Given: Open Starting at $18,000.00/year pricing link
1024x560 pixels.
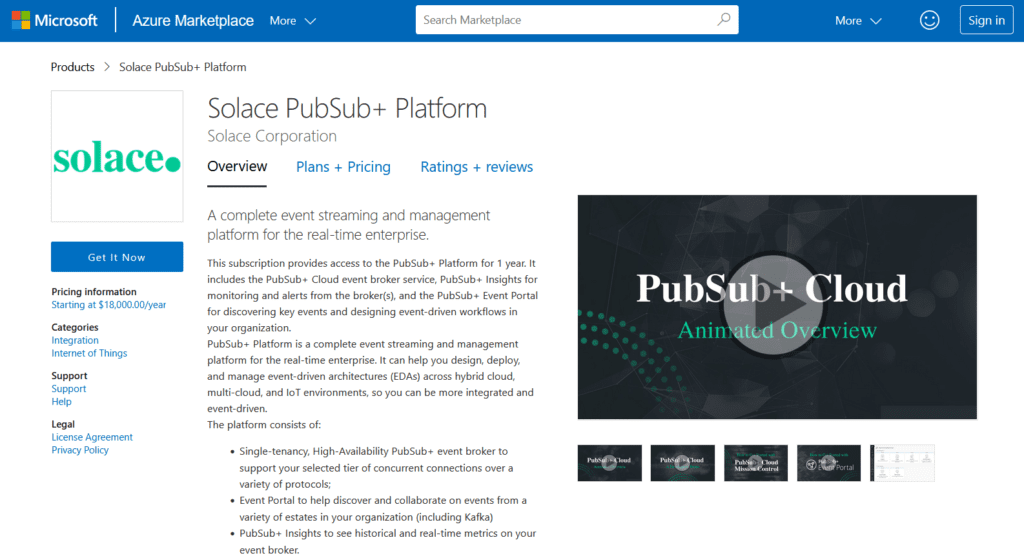Looking at the screenshot, I should (108, 305).
